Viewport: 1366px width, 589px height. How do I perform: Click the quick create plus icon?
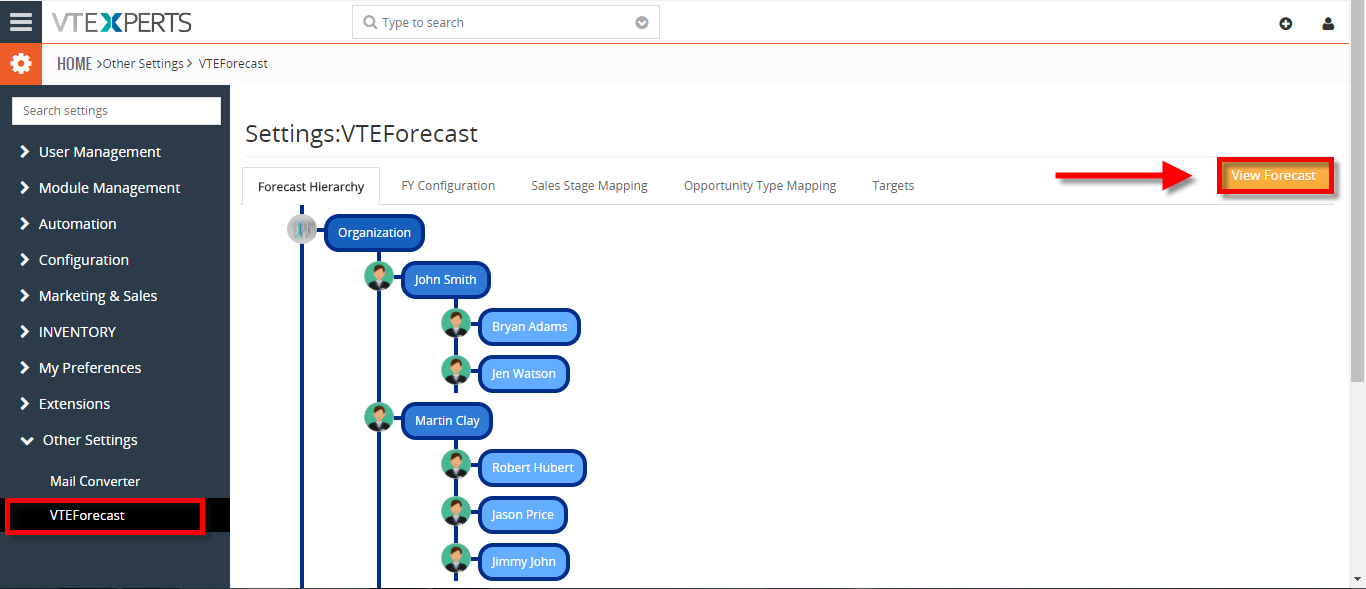(x=1286, y=23)
